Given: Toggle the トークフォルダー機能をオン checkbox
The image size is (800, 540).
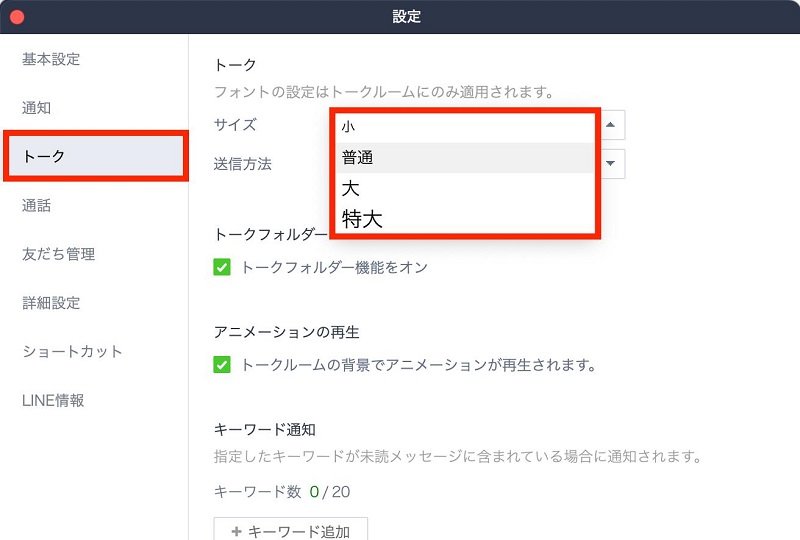Looking at the screenshot, I should [222, 268].
